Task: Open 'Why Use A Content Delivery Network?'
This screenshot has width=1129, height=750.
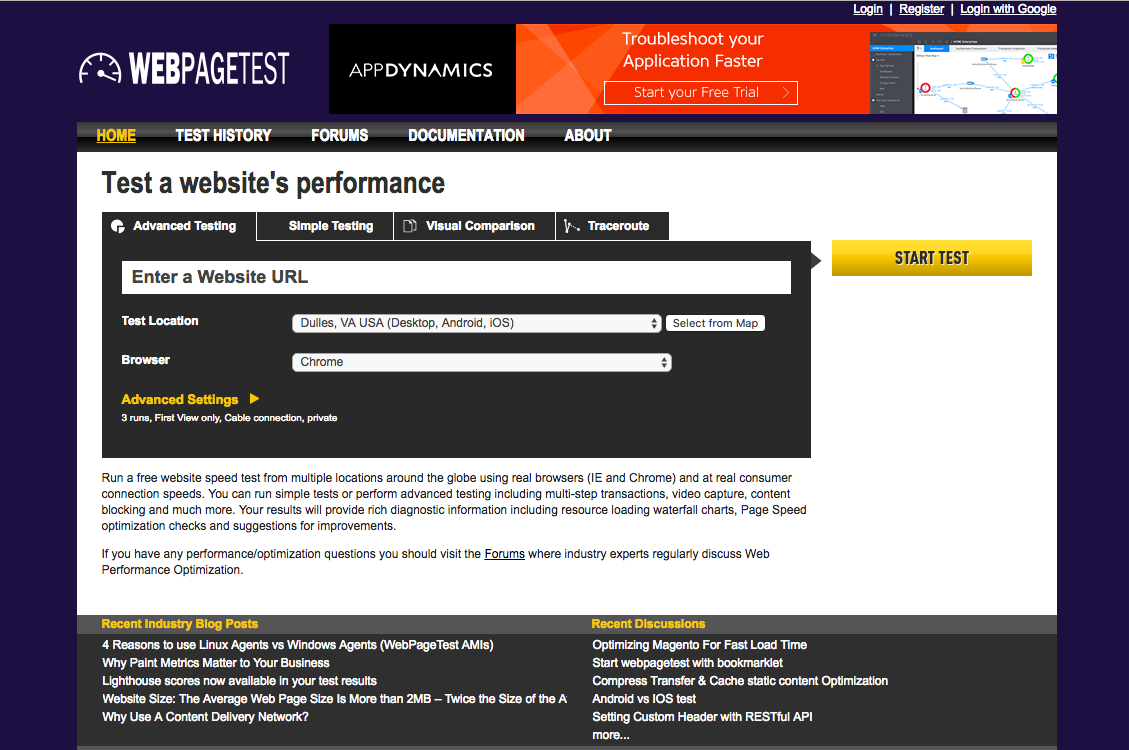Action: click(205, 717)
